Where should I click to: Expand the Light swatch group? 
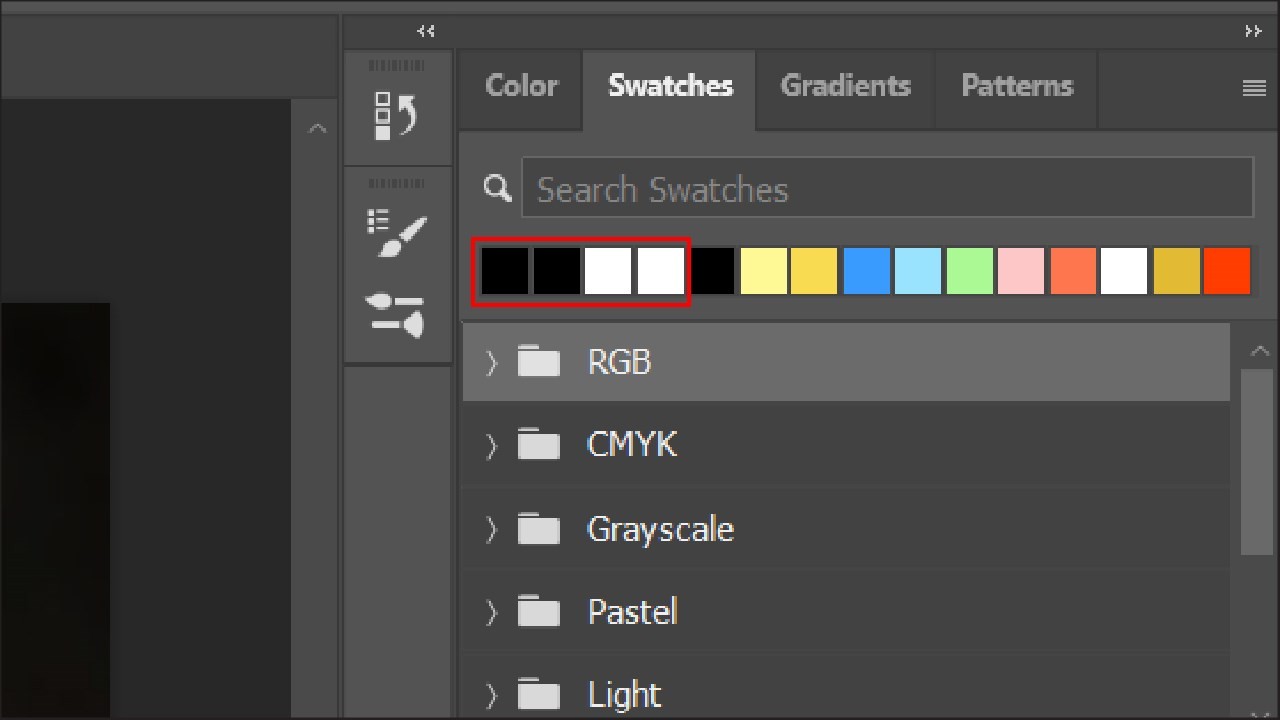tap(490, 694)
